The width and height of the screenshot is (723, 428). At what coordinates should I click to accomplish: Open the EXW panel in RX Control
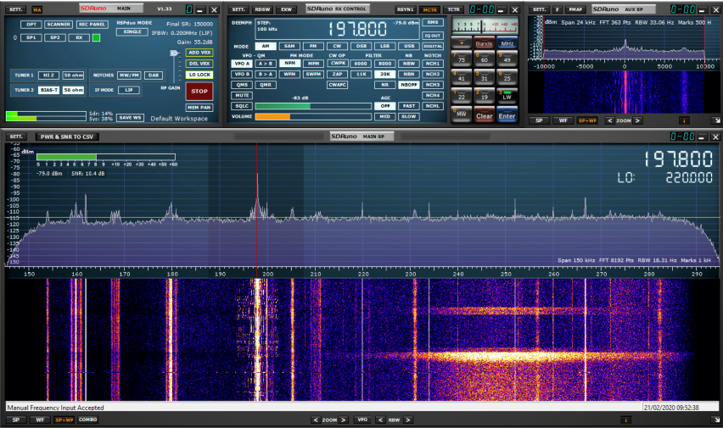pos(286,9)
